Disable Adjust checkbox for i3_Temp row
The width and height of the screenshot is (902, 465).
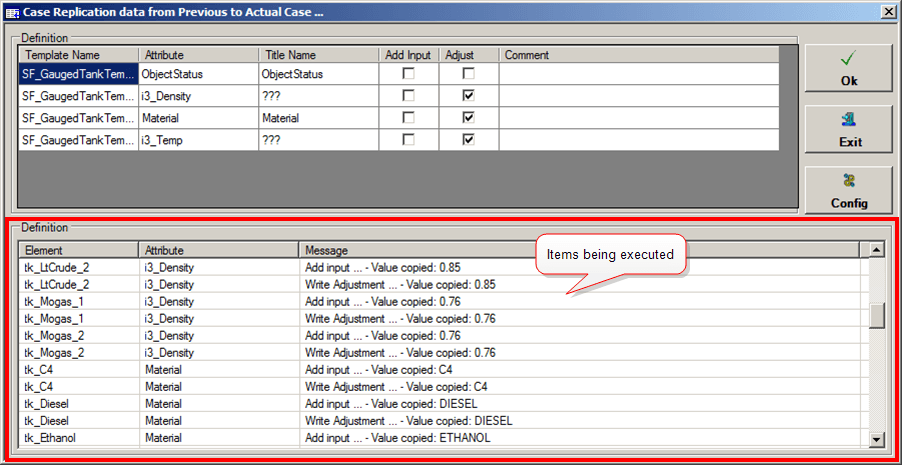click(x=468, y=140)
